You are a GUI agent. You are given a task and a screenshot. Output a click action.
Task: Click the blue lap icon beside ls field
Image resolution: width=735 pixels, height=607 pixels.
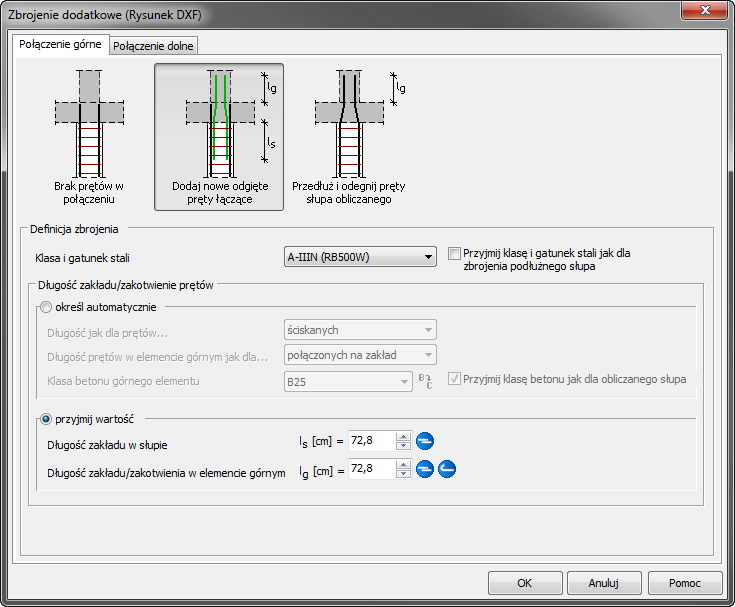pos(425,441)
